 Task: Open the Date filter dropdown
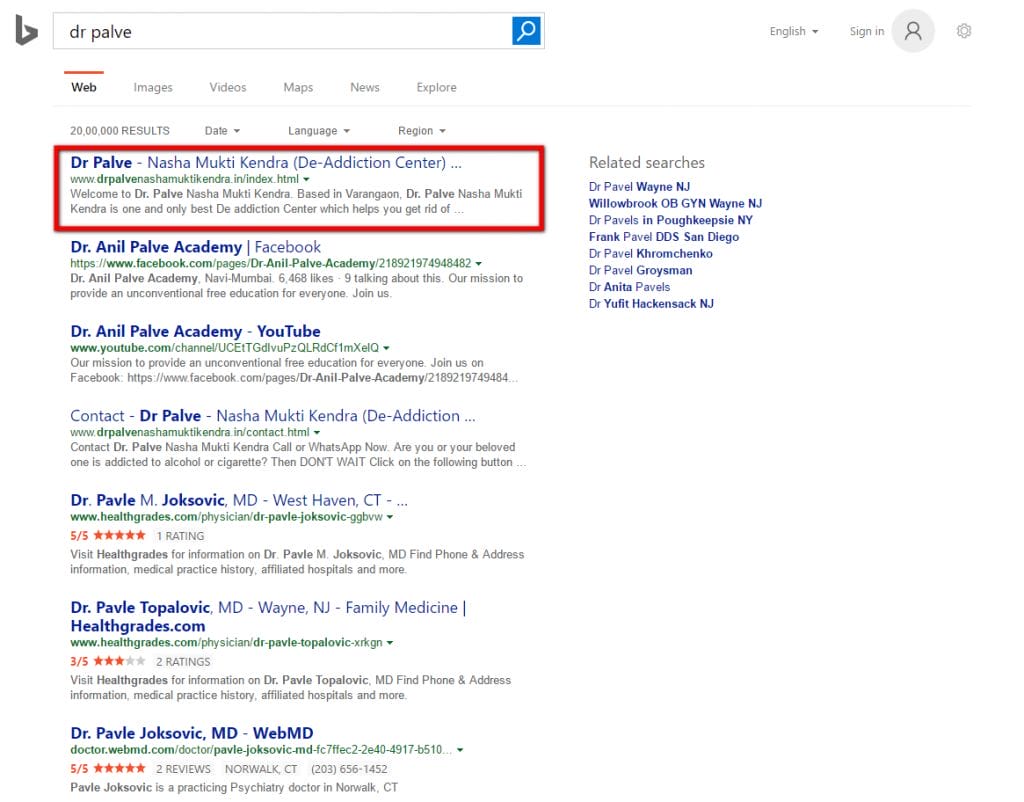coord(222,131)
